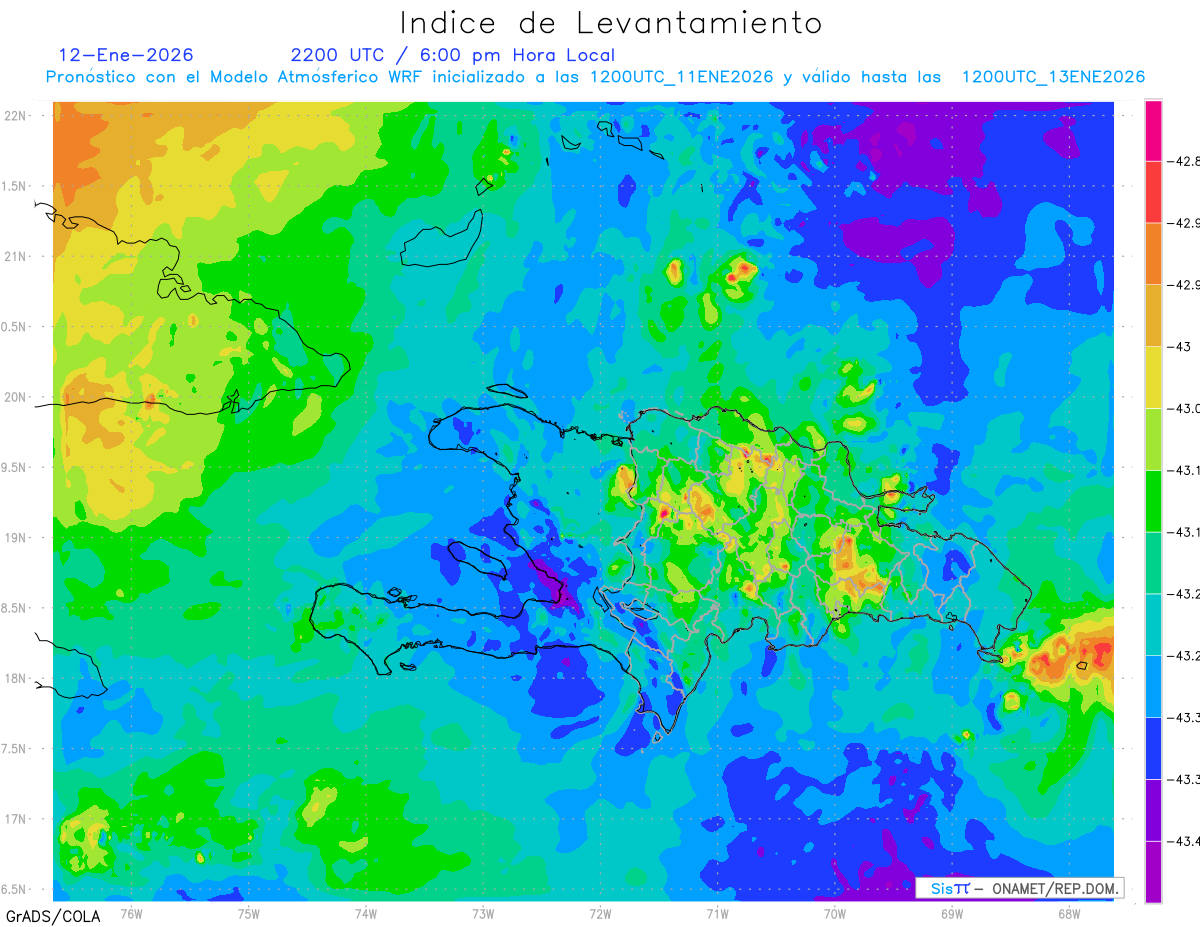Select the royal blue swatch in the color bar
The width and height of the screenshot is (1200, 927).
1153,749
